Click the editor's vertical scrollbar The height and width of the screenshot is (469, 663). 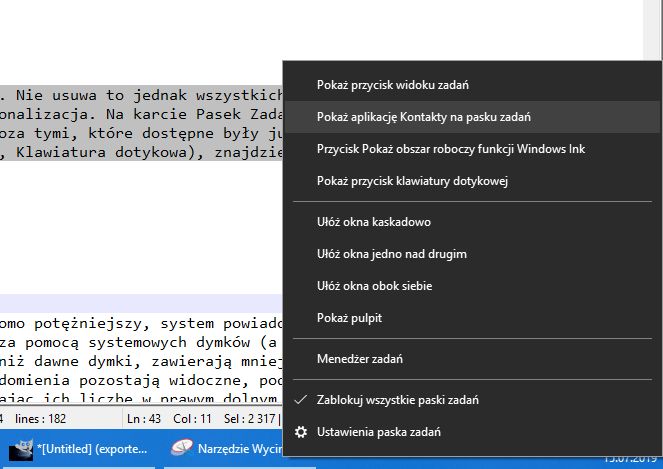[x=652, y=30]
